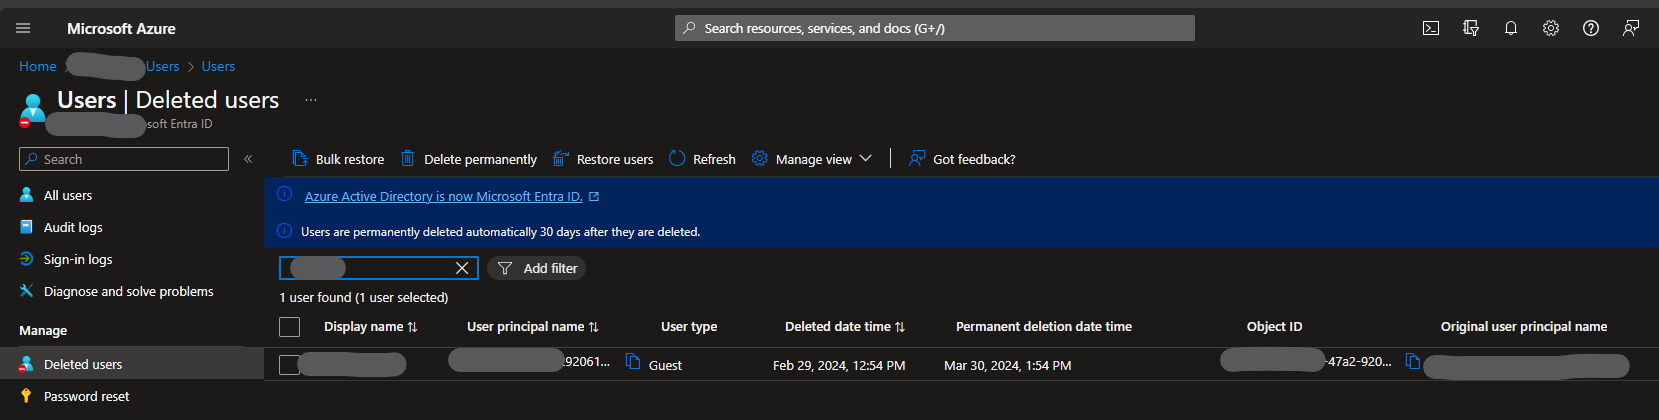This screenshot has width=1659, height=420.
Task: Click the Feb 29, 2024, 12:54 PM cell
Action: (x=839, y=365)
